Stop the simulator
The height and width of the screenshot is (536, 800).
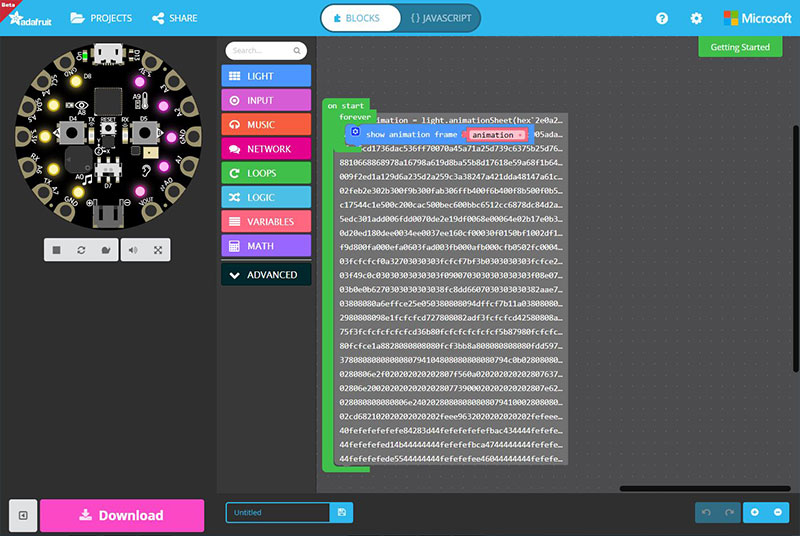[x=57, y=250]
